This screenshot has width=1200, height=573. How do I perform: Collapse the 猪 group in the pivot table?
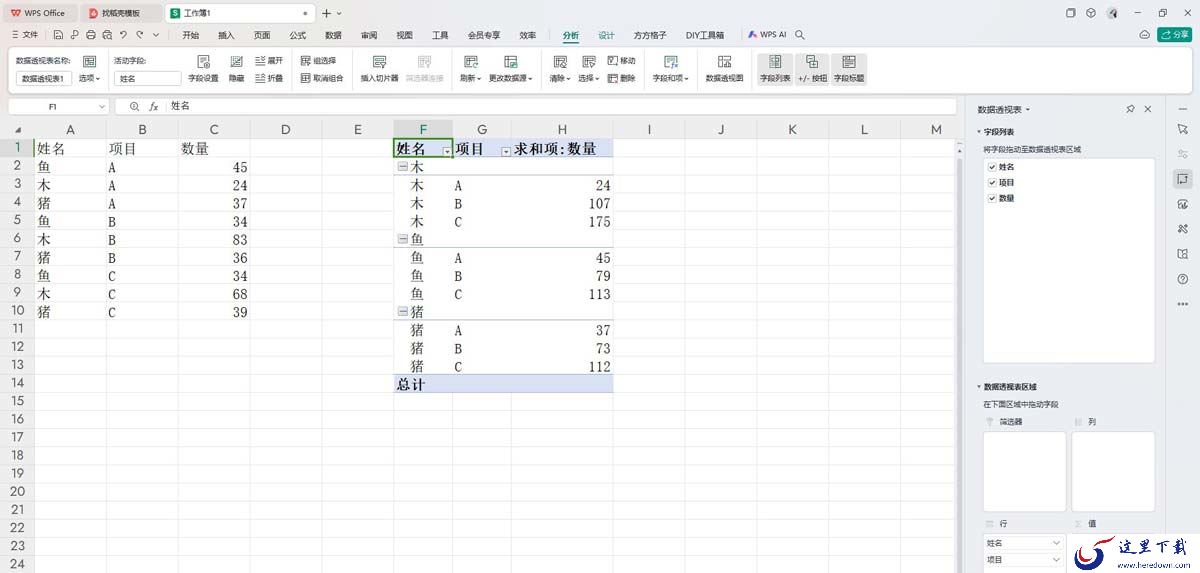tap(403, 312)
